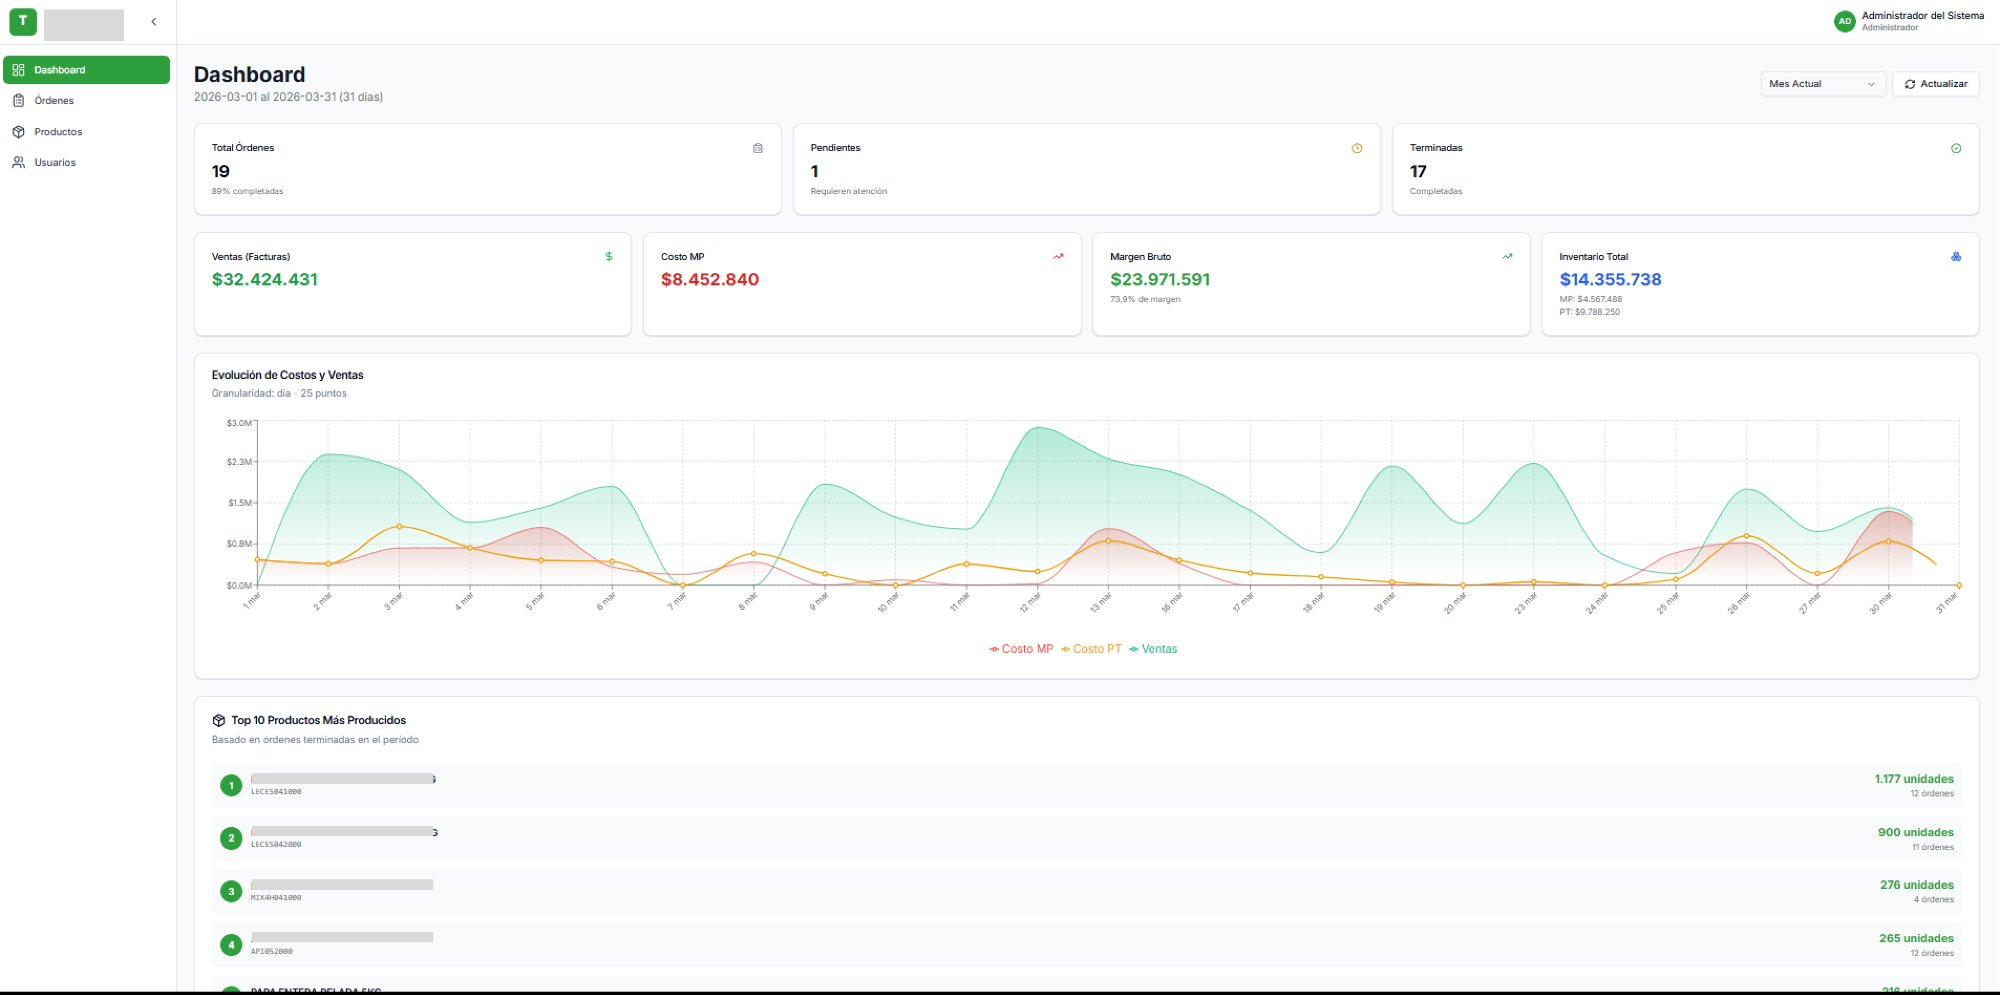The height and width of the screenshot is (995, 2000).
Task: Toggle Costo MP series in chart legend
Action: point(1021,649)
